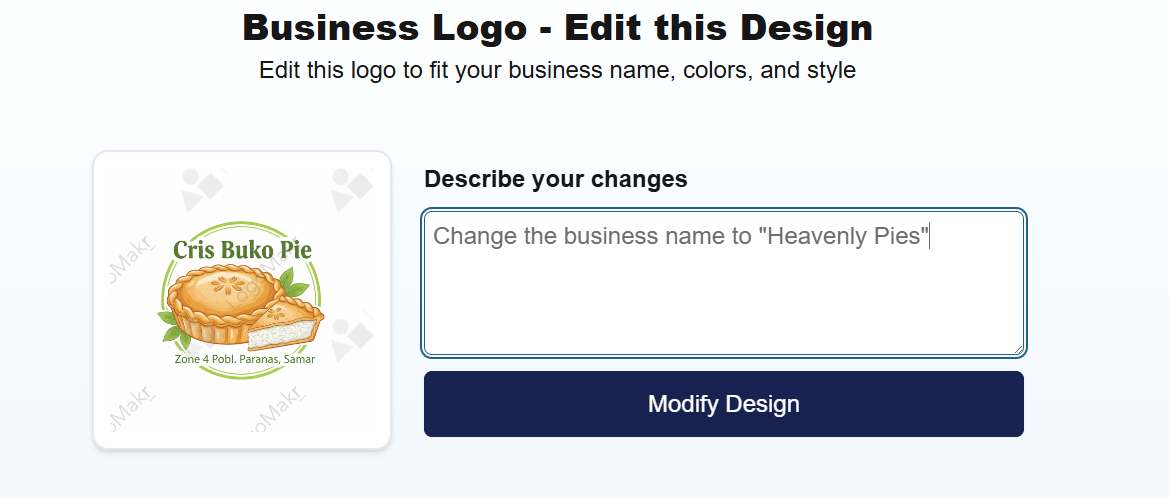The width and height of the screenshot is (1169, 498).
Task: Click top-left watermark icon in logo preview
Action: point(204,187)
